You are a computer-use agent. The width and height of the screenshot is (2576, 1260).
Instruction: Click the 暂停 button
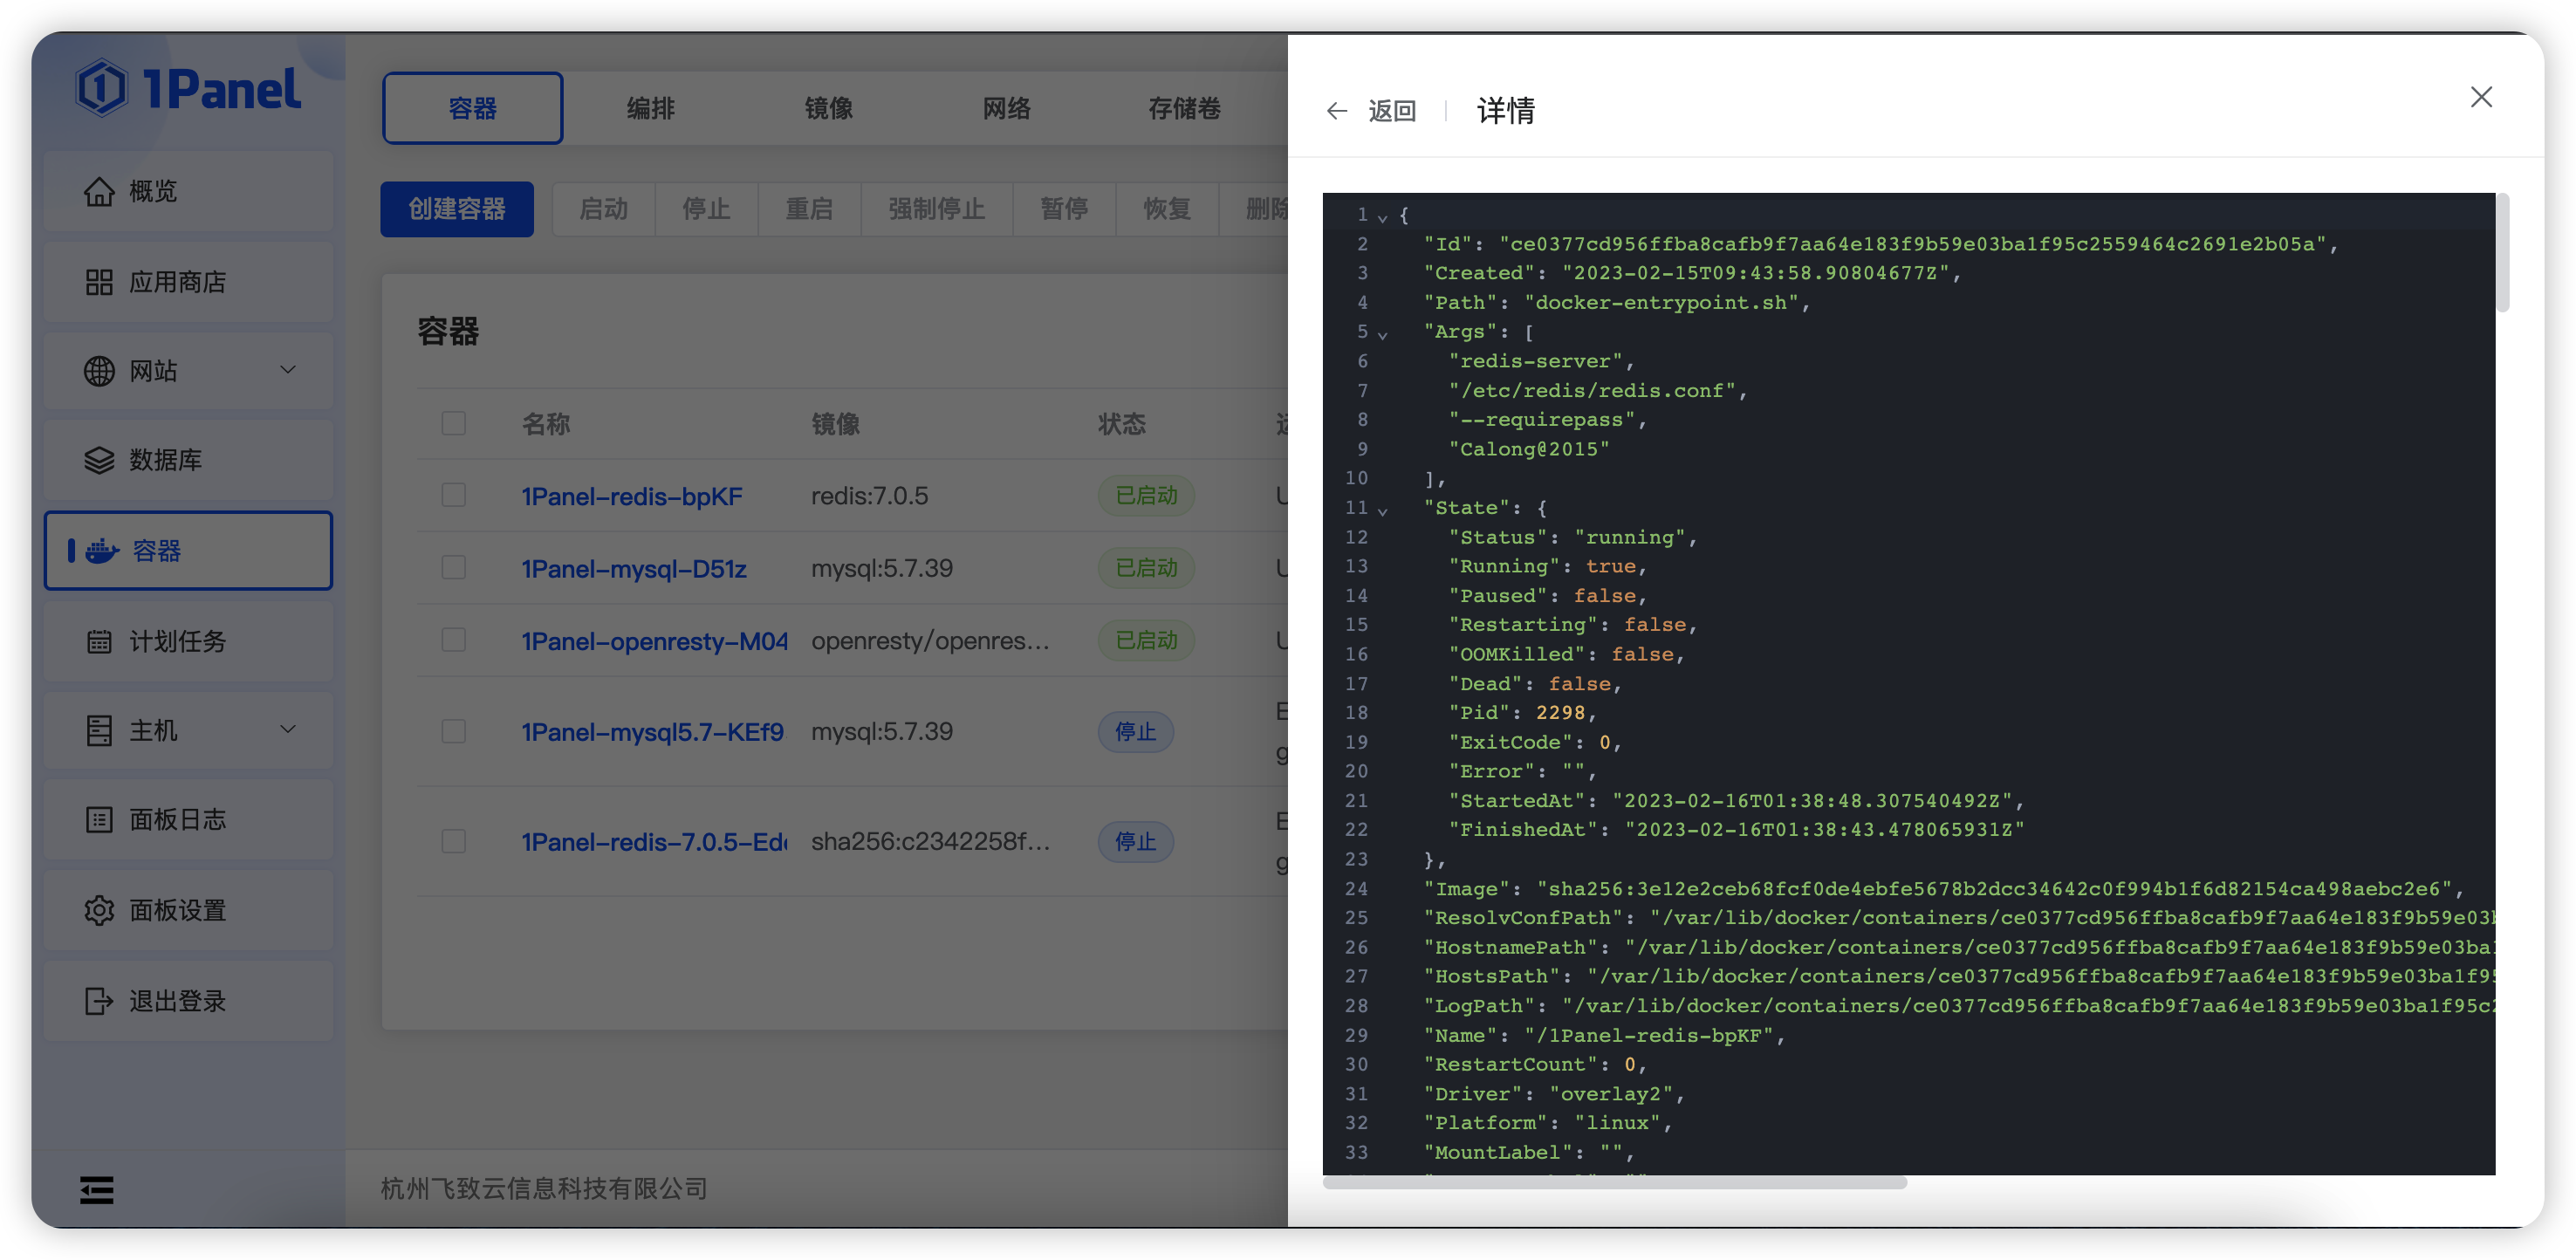(x=1064, y=209)
